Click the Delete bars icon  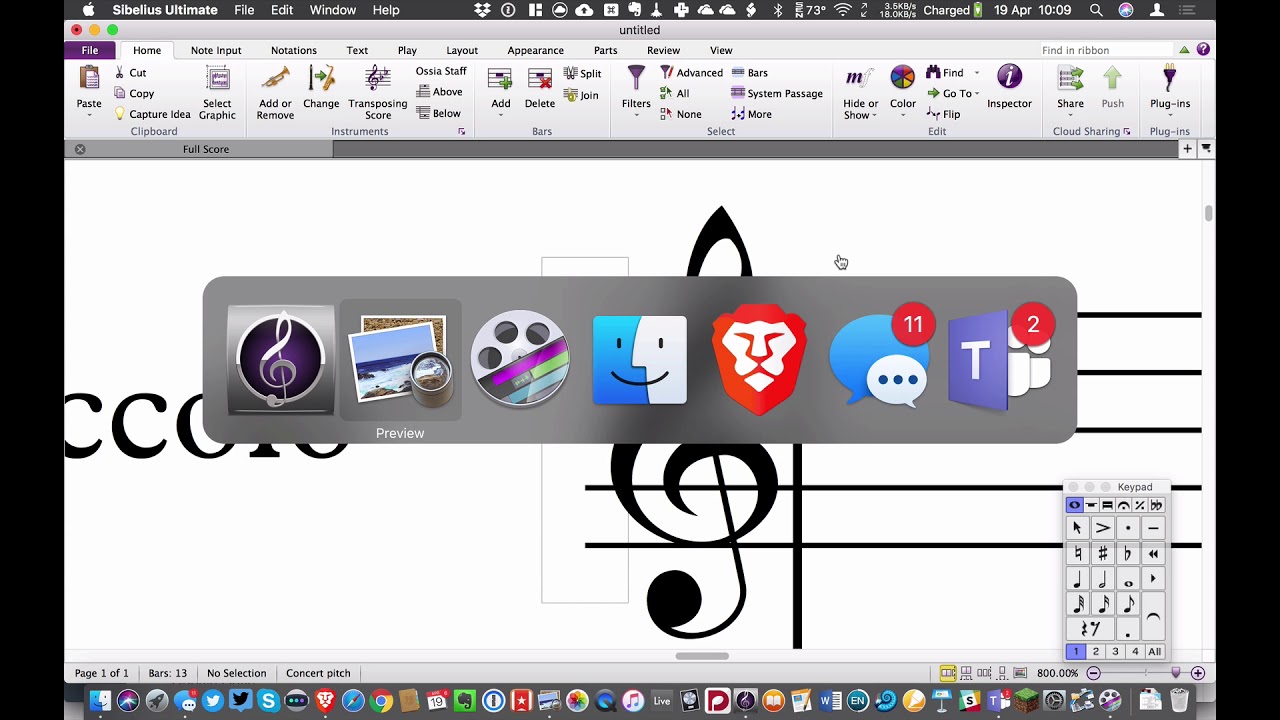[x=540, y=80]
